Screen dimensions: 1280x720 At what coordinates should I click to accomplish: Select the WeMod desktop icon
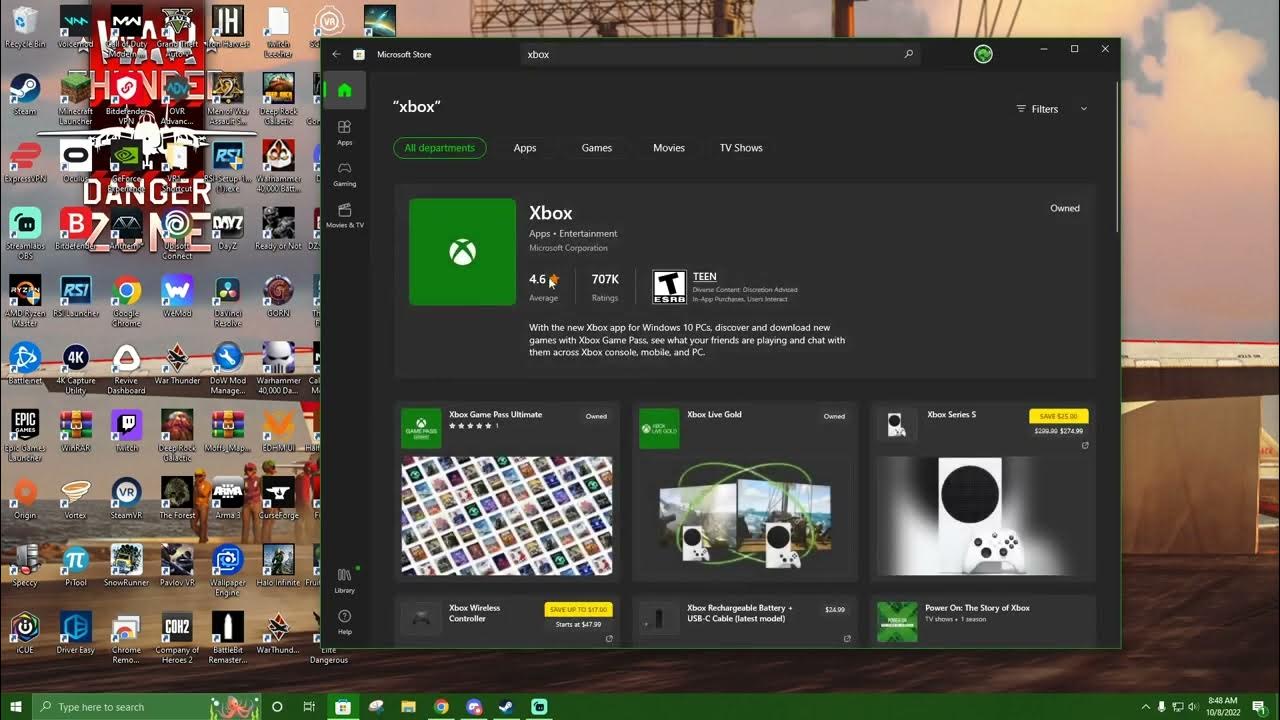177,296
